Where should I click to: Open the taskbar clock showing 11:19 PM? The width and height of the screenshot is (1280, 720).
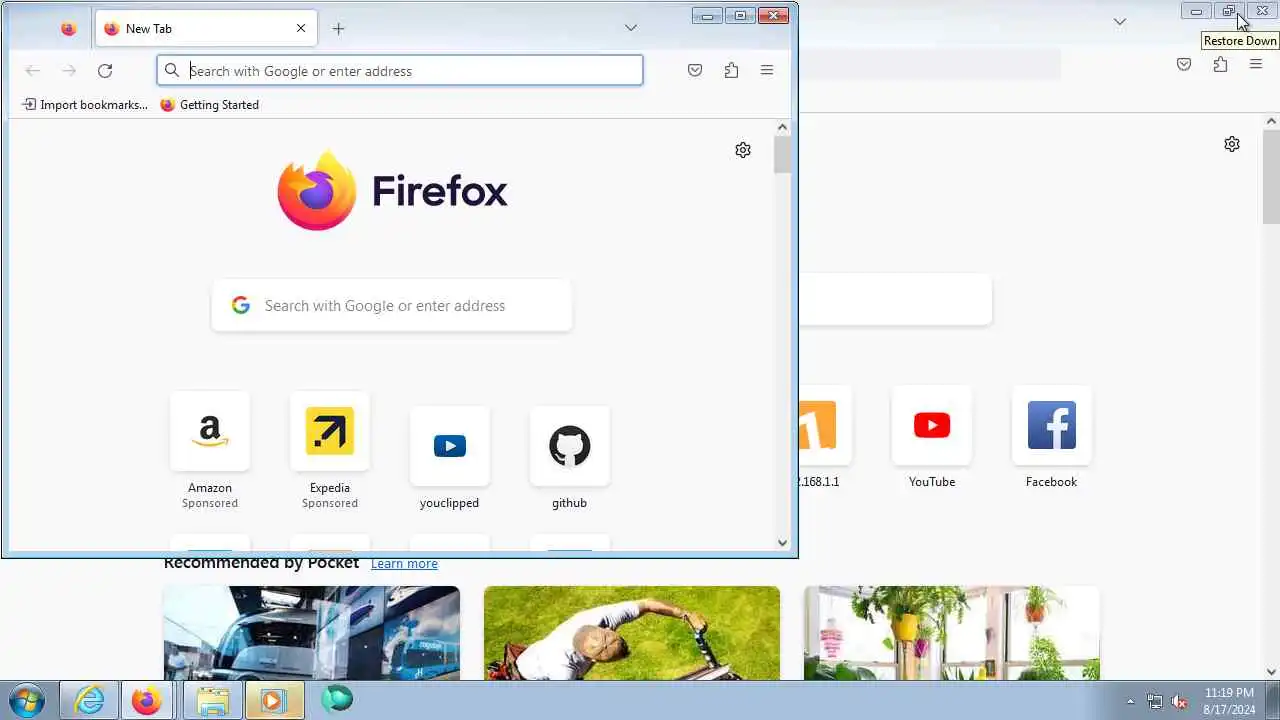[x=1229, y=700]
